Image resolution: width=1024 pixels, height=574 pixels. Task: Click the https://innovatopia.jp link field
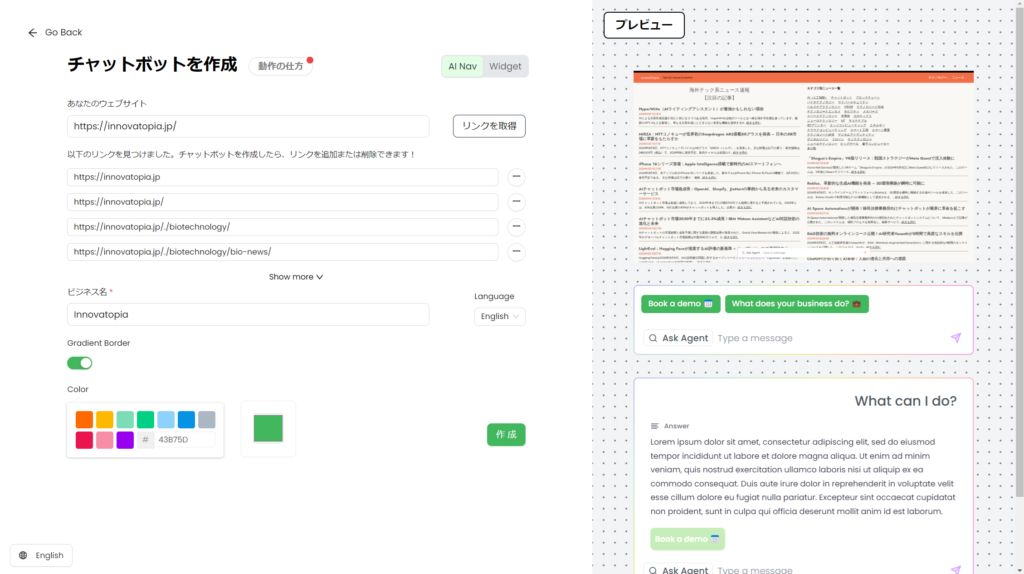pos(283,177)
